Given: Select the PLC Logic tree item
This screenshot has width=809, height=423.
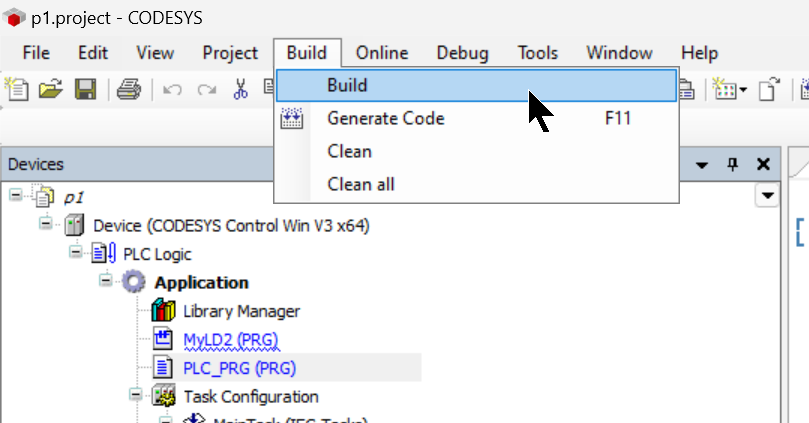Looking at the screenshot, I should coord(157,254).
